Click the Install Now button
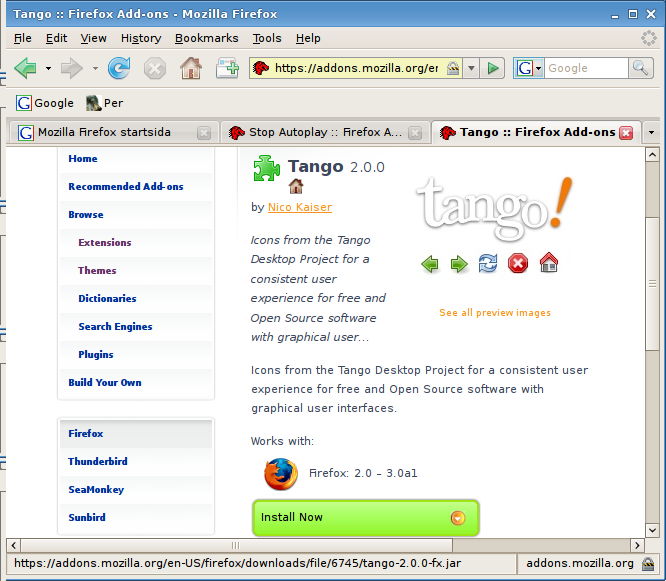Image resolution: width=666 pixels, height=581 pixels. [x=366, y=518]
